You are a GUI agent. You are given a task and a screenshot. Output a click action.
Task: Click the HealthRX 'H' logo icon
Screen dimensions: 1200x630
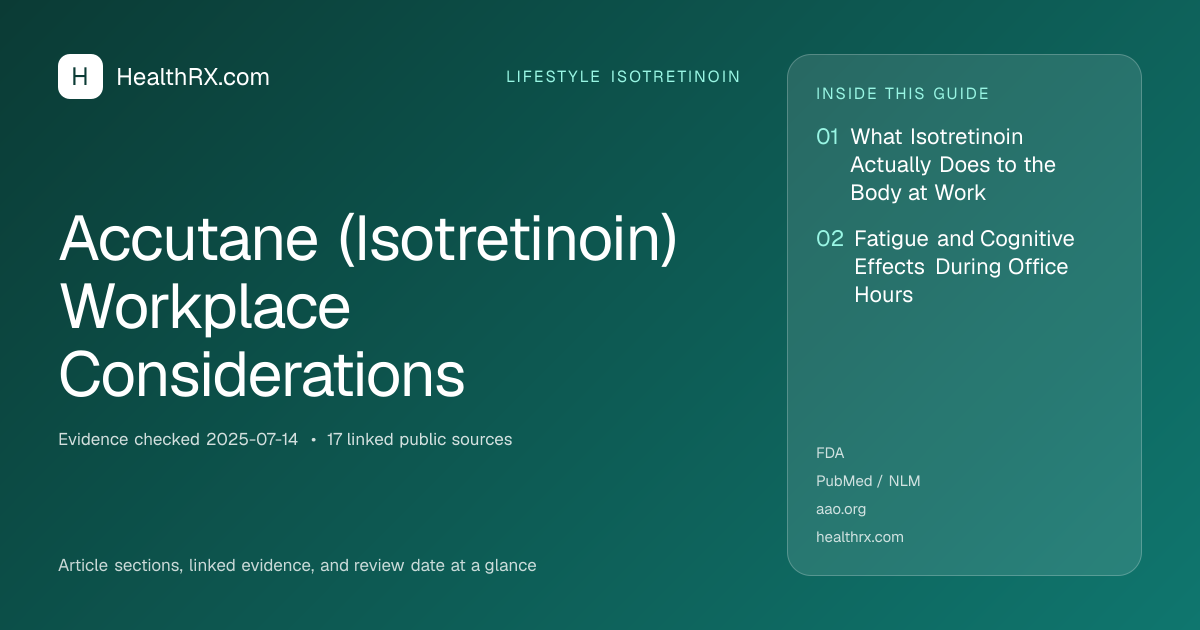pos(80,77)
